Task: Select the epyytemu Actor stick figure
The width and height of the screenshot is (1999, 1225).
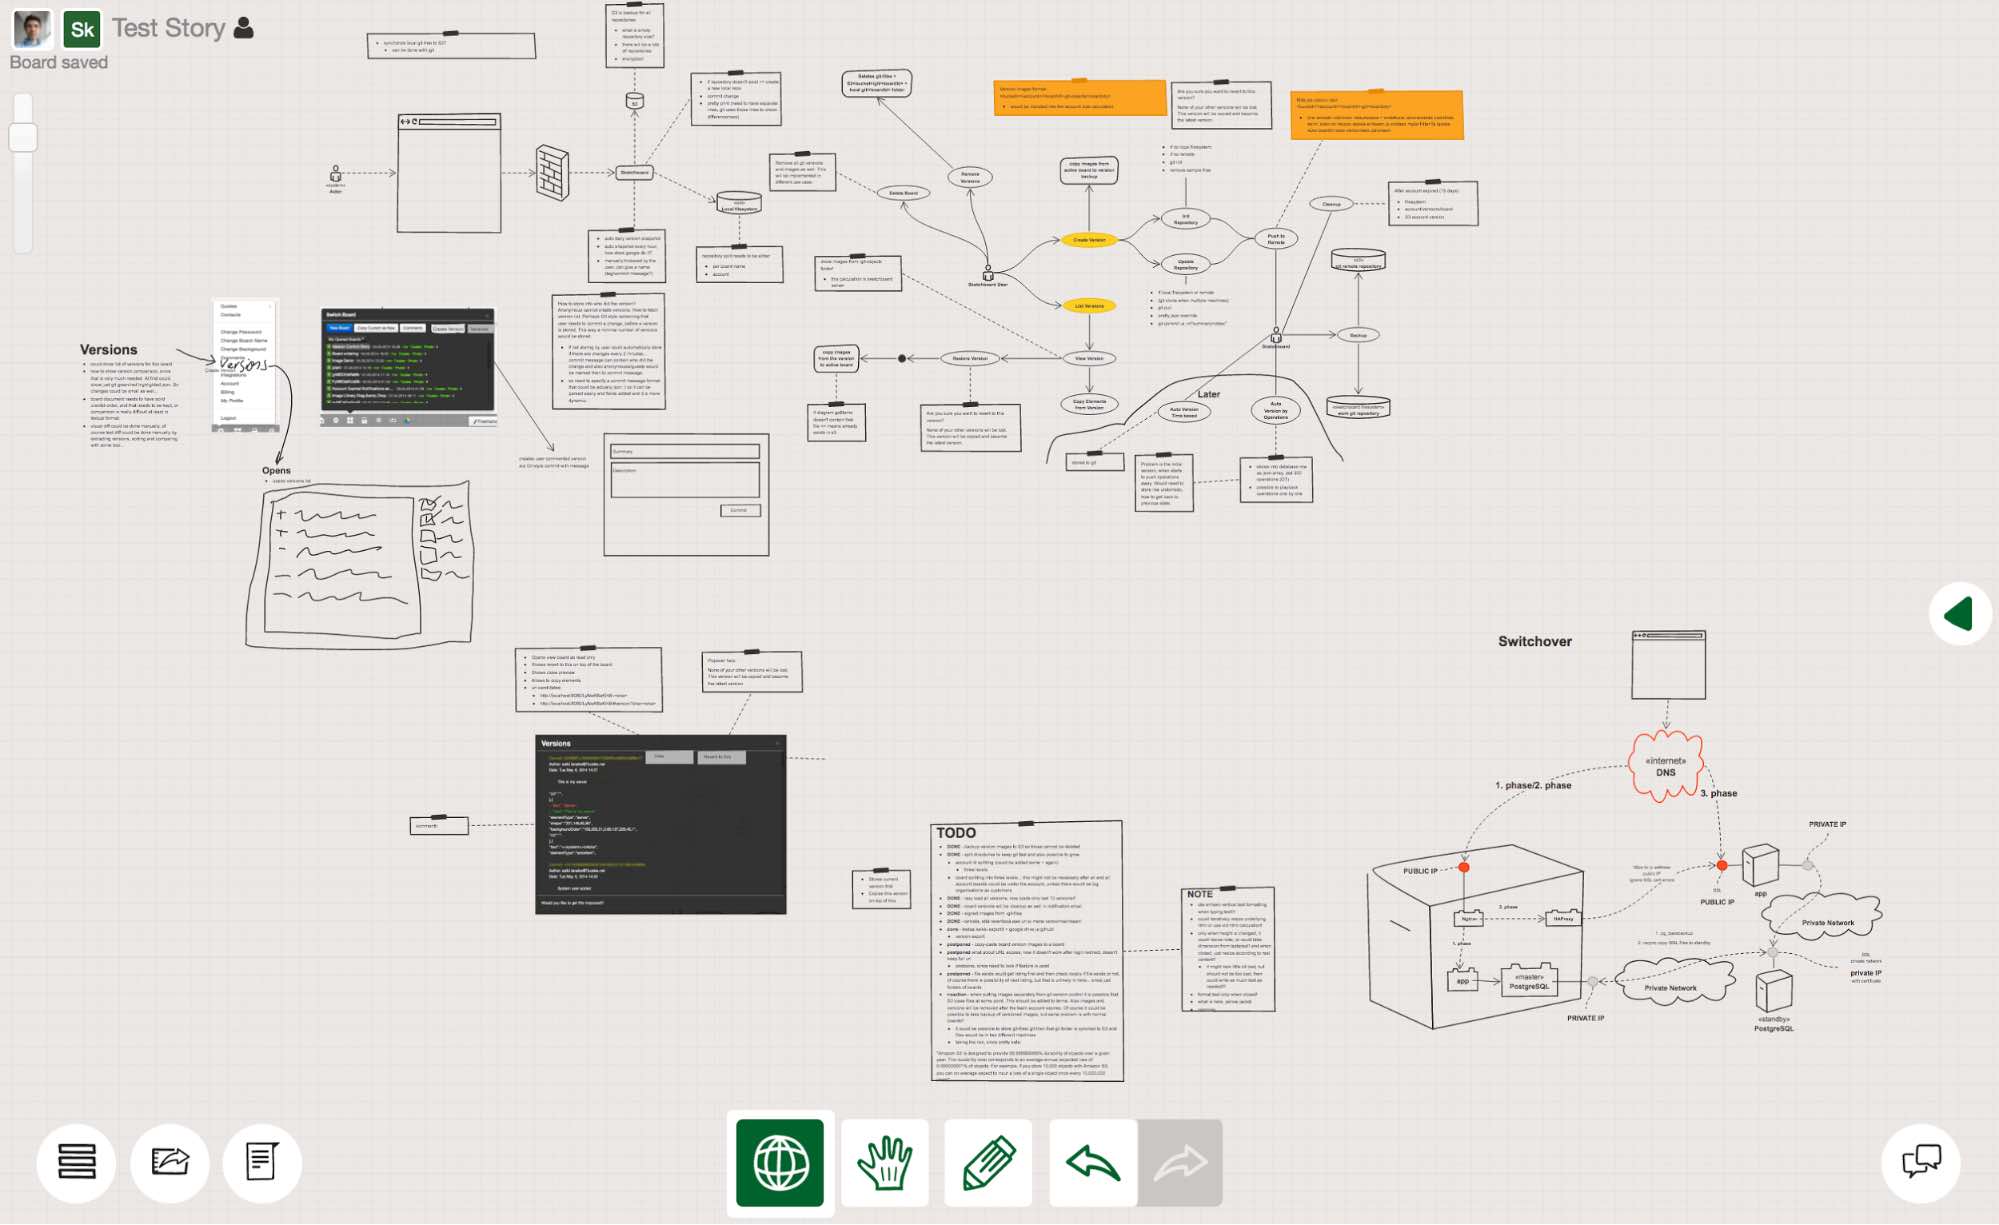Action: click(x=336, y=179)
